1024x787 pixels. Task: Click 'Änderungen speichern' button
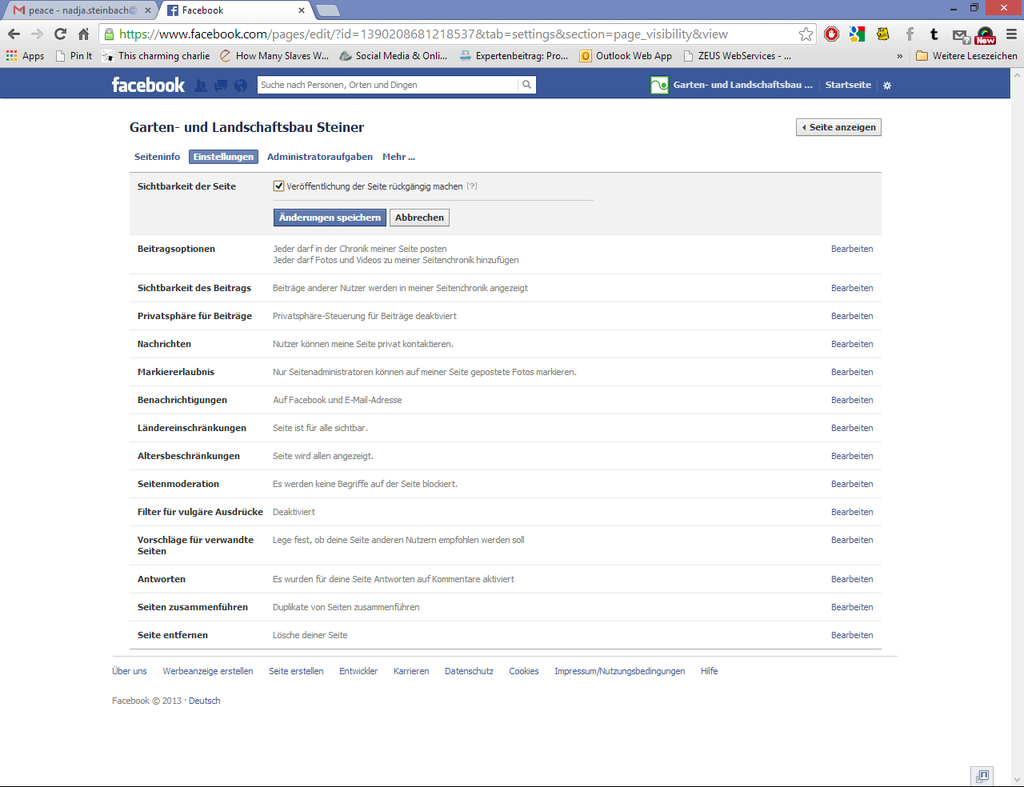330,217
